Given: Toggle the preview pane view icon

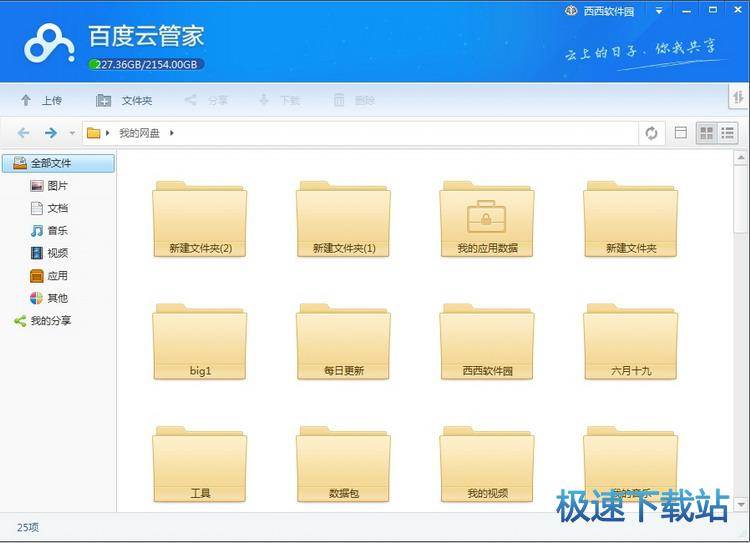Looking at the screenshot, I should 680,133.
